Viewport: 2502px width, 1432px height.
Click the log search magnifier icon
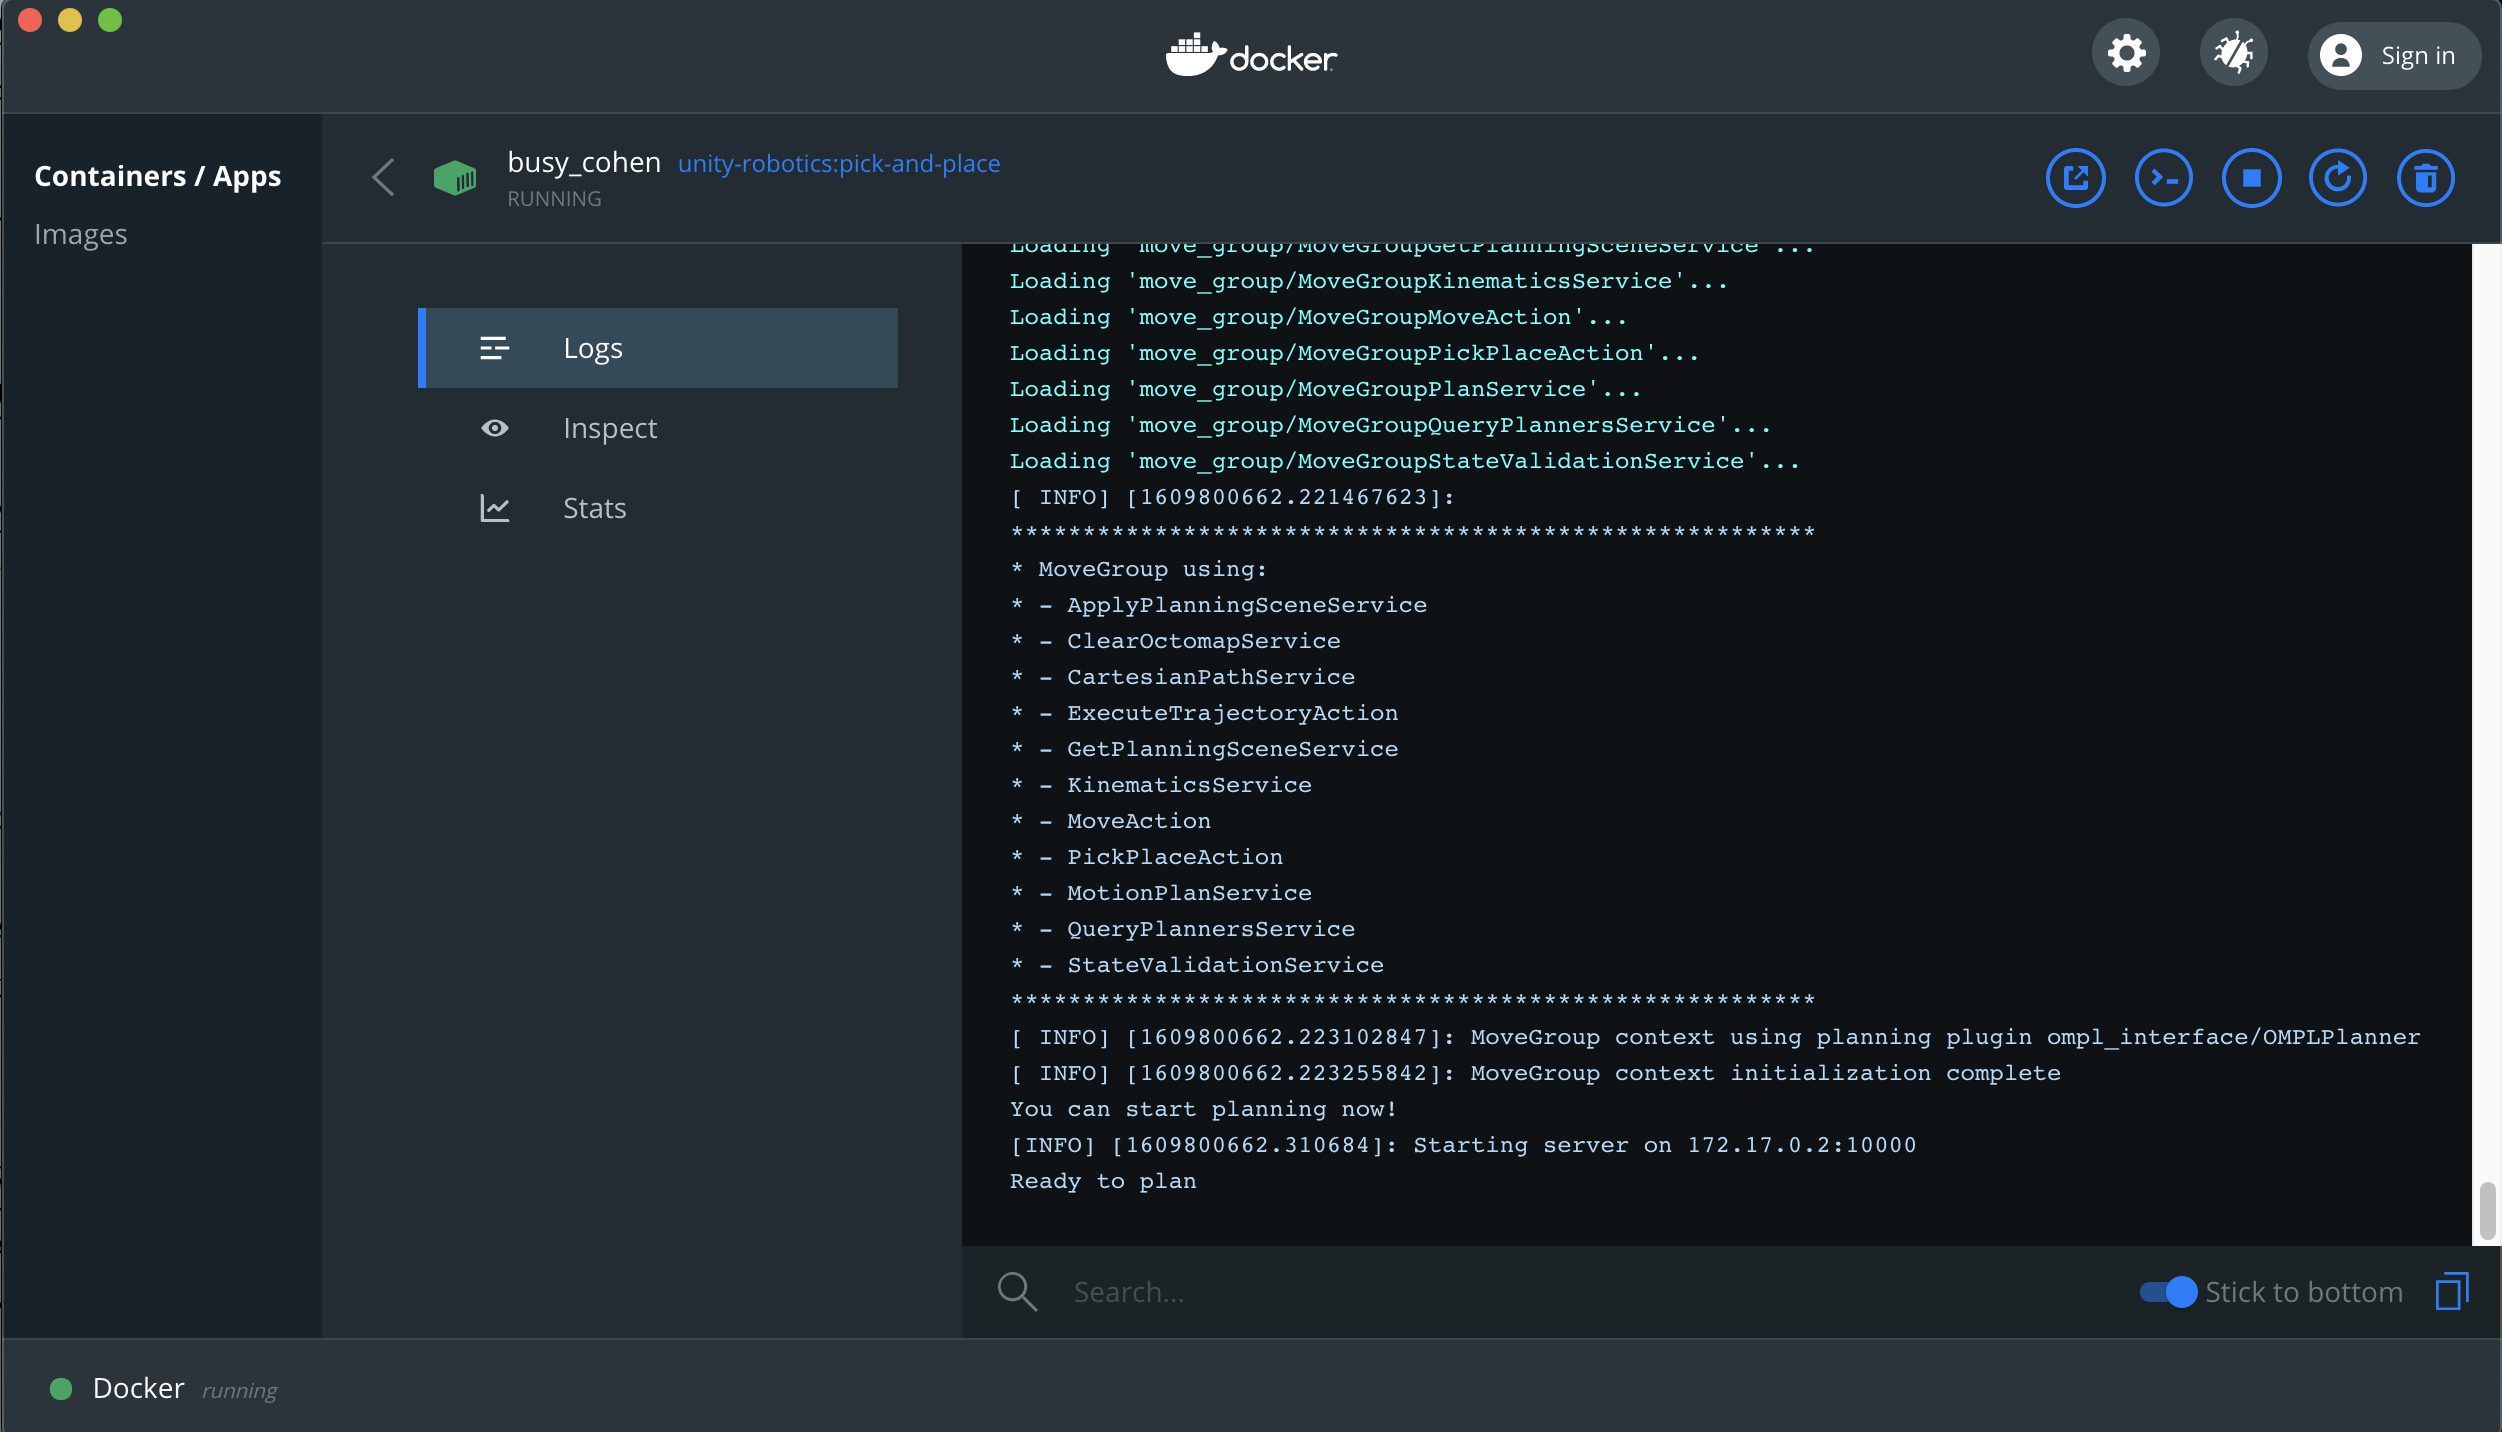[1017, 1291]
